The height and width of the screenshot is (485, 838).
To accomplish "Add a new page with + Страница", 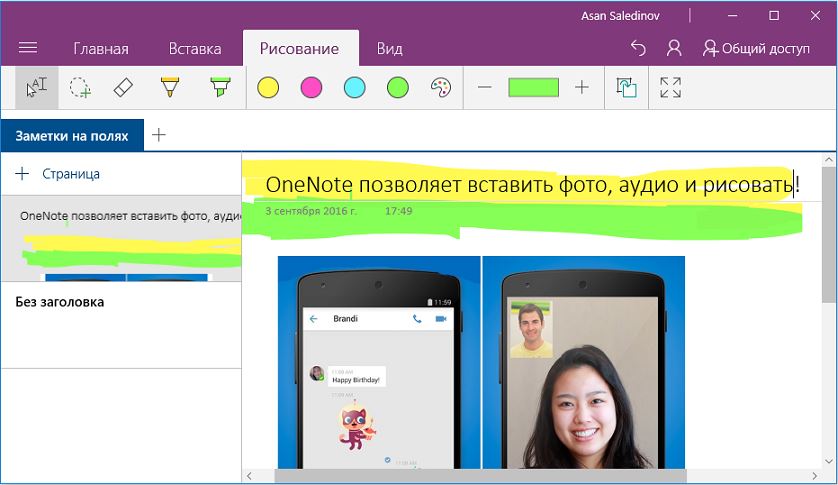I will tap(58, 174).
